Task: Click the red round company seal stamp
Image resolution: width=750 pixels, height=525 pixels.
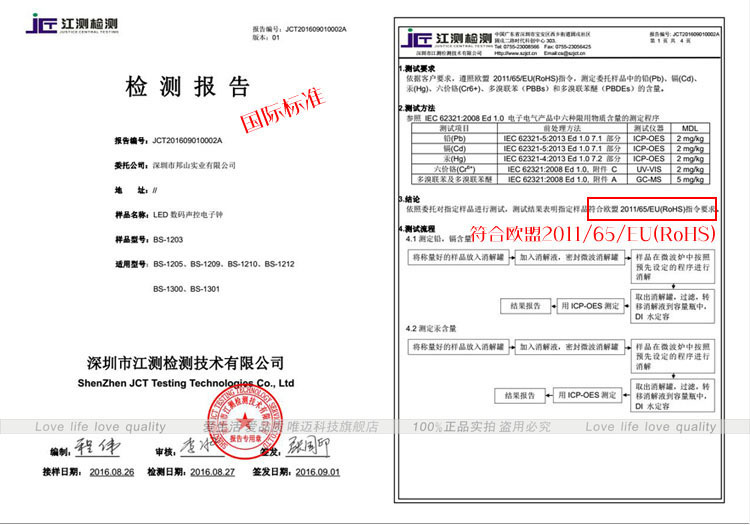Action: (244, 423)
